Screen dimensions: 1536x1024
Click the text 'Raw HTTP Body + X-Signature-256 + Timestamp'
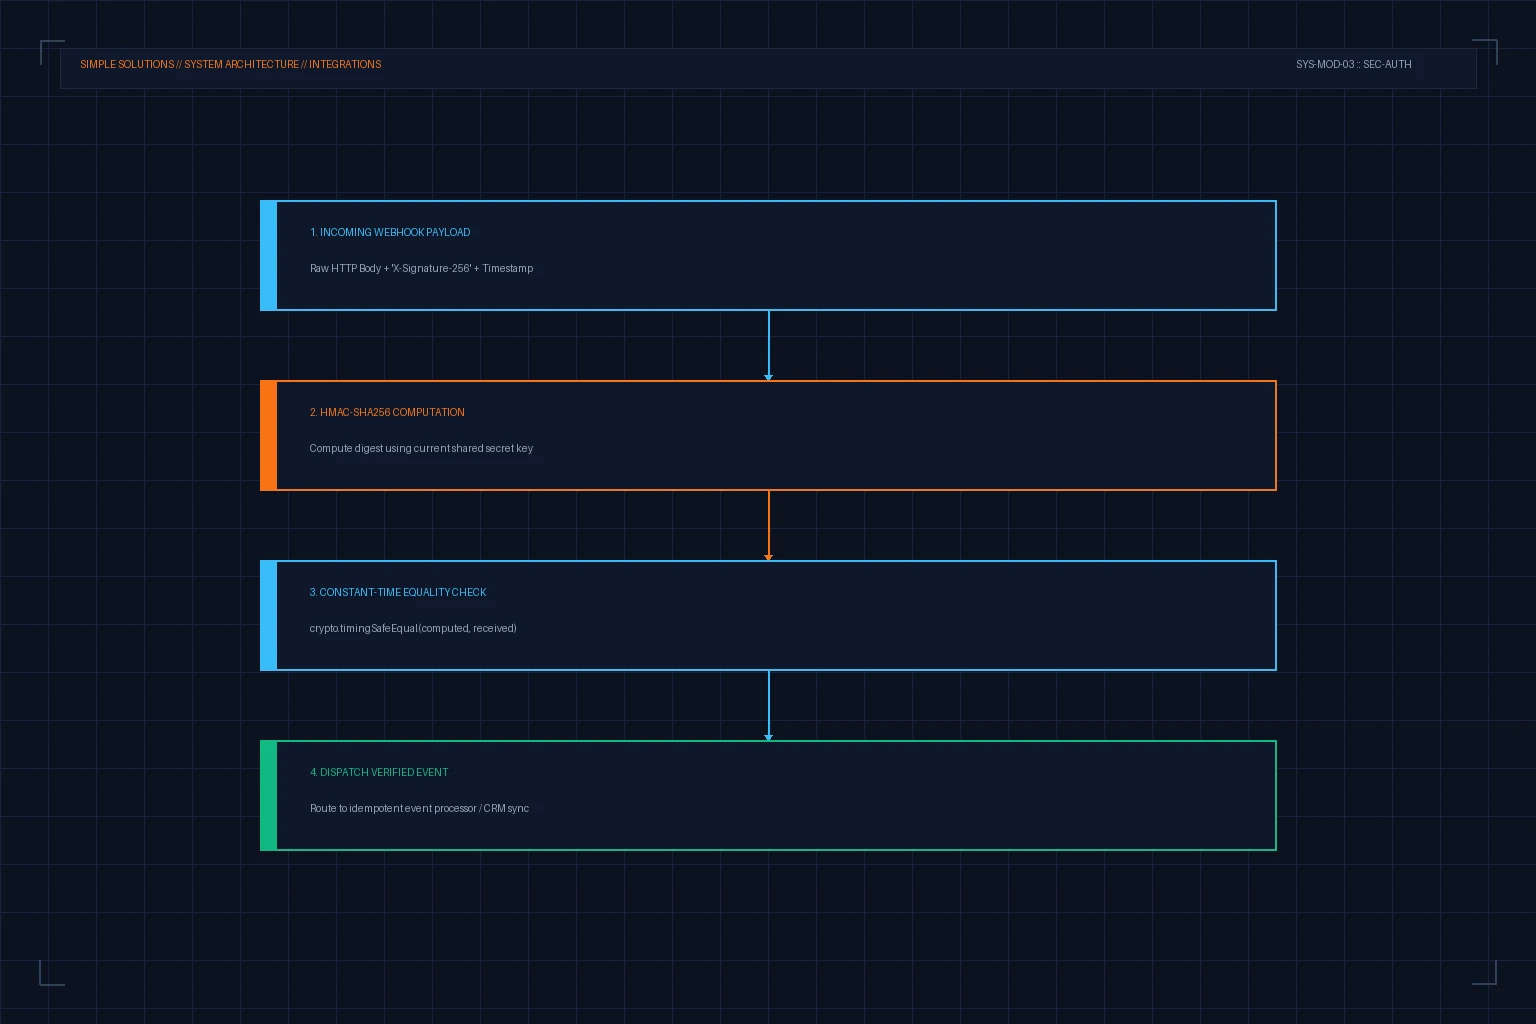421,268
